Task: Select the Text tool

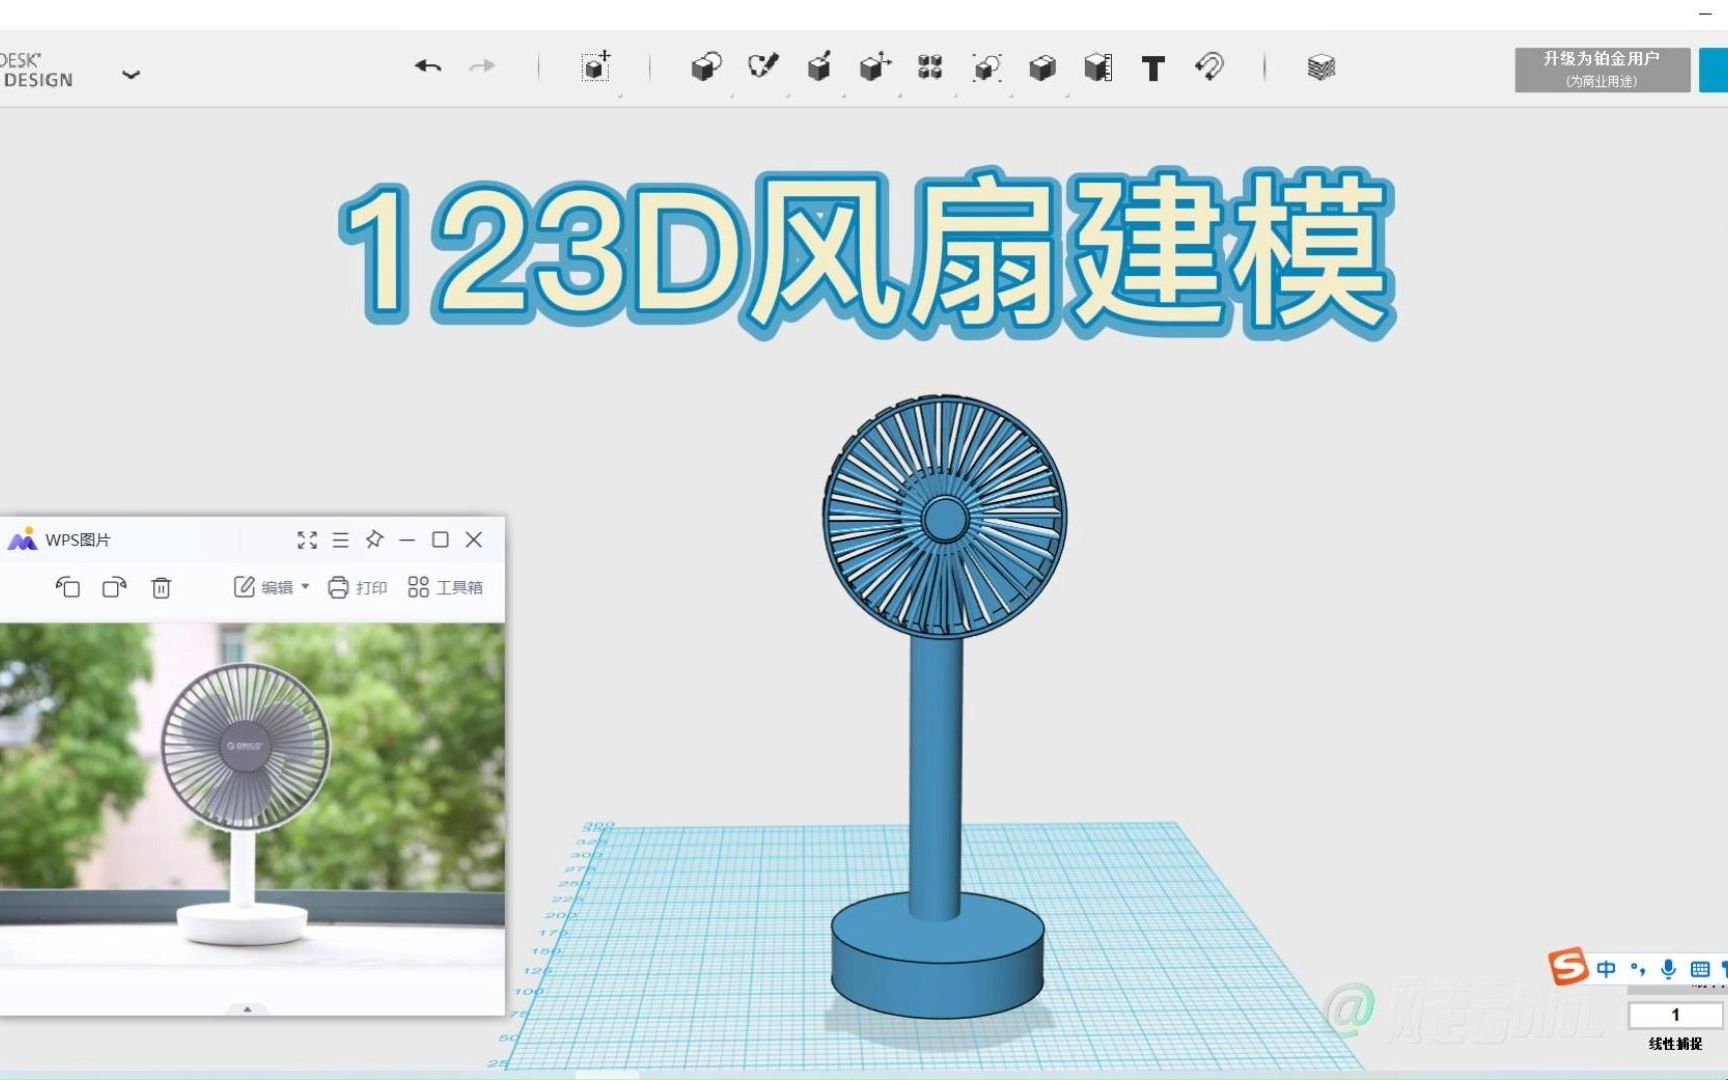Action: click(1153, 66)
